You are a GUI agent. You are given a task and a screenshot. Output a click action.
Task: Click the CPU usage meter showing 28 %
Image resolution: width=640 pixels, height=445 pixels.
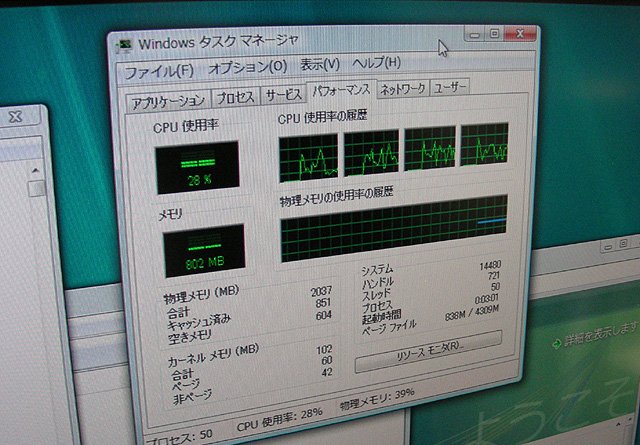198,167
